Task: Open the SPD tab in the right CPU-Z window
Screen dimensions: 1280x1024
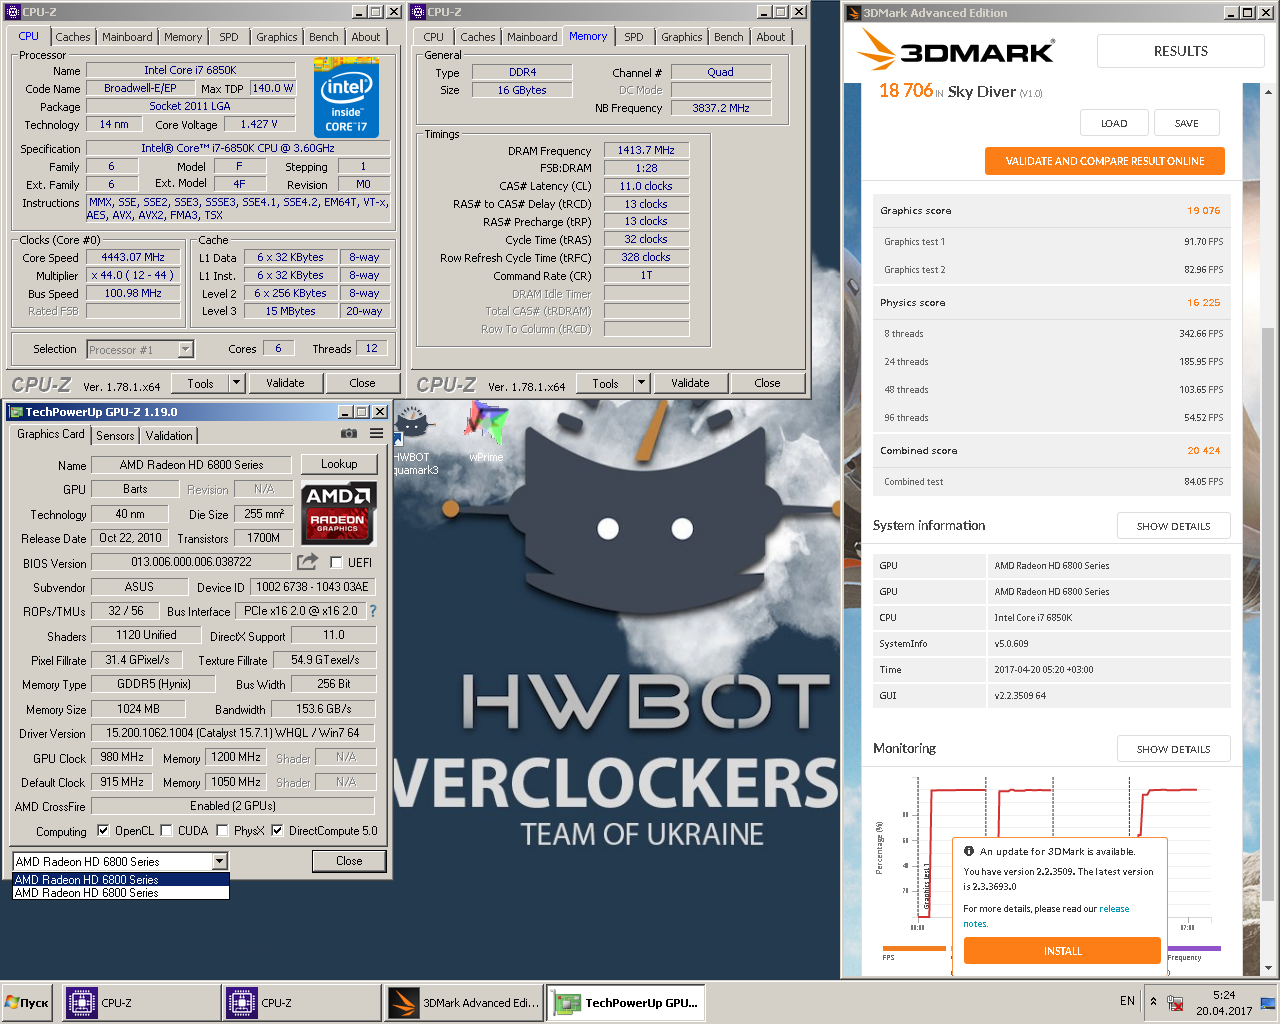Action: click(634, 37)
